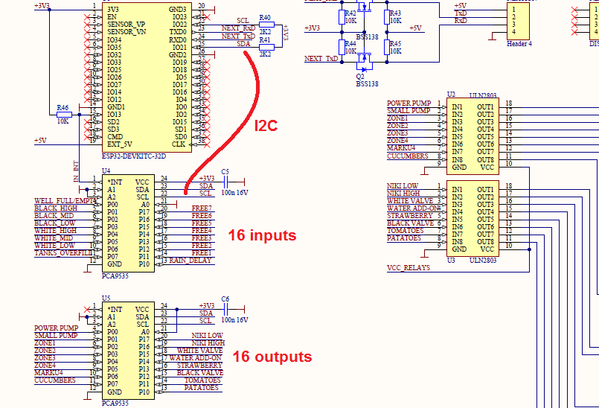Click the U4 designator above the PCA9535
The height and width of the screenshot is (408, 599).
pos(106,171)
